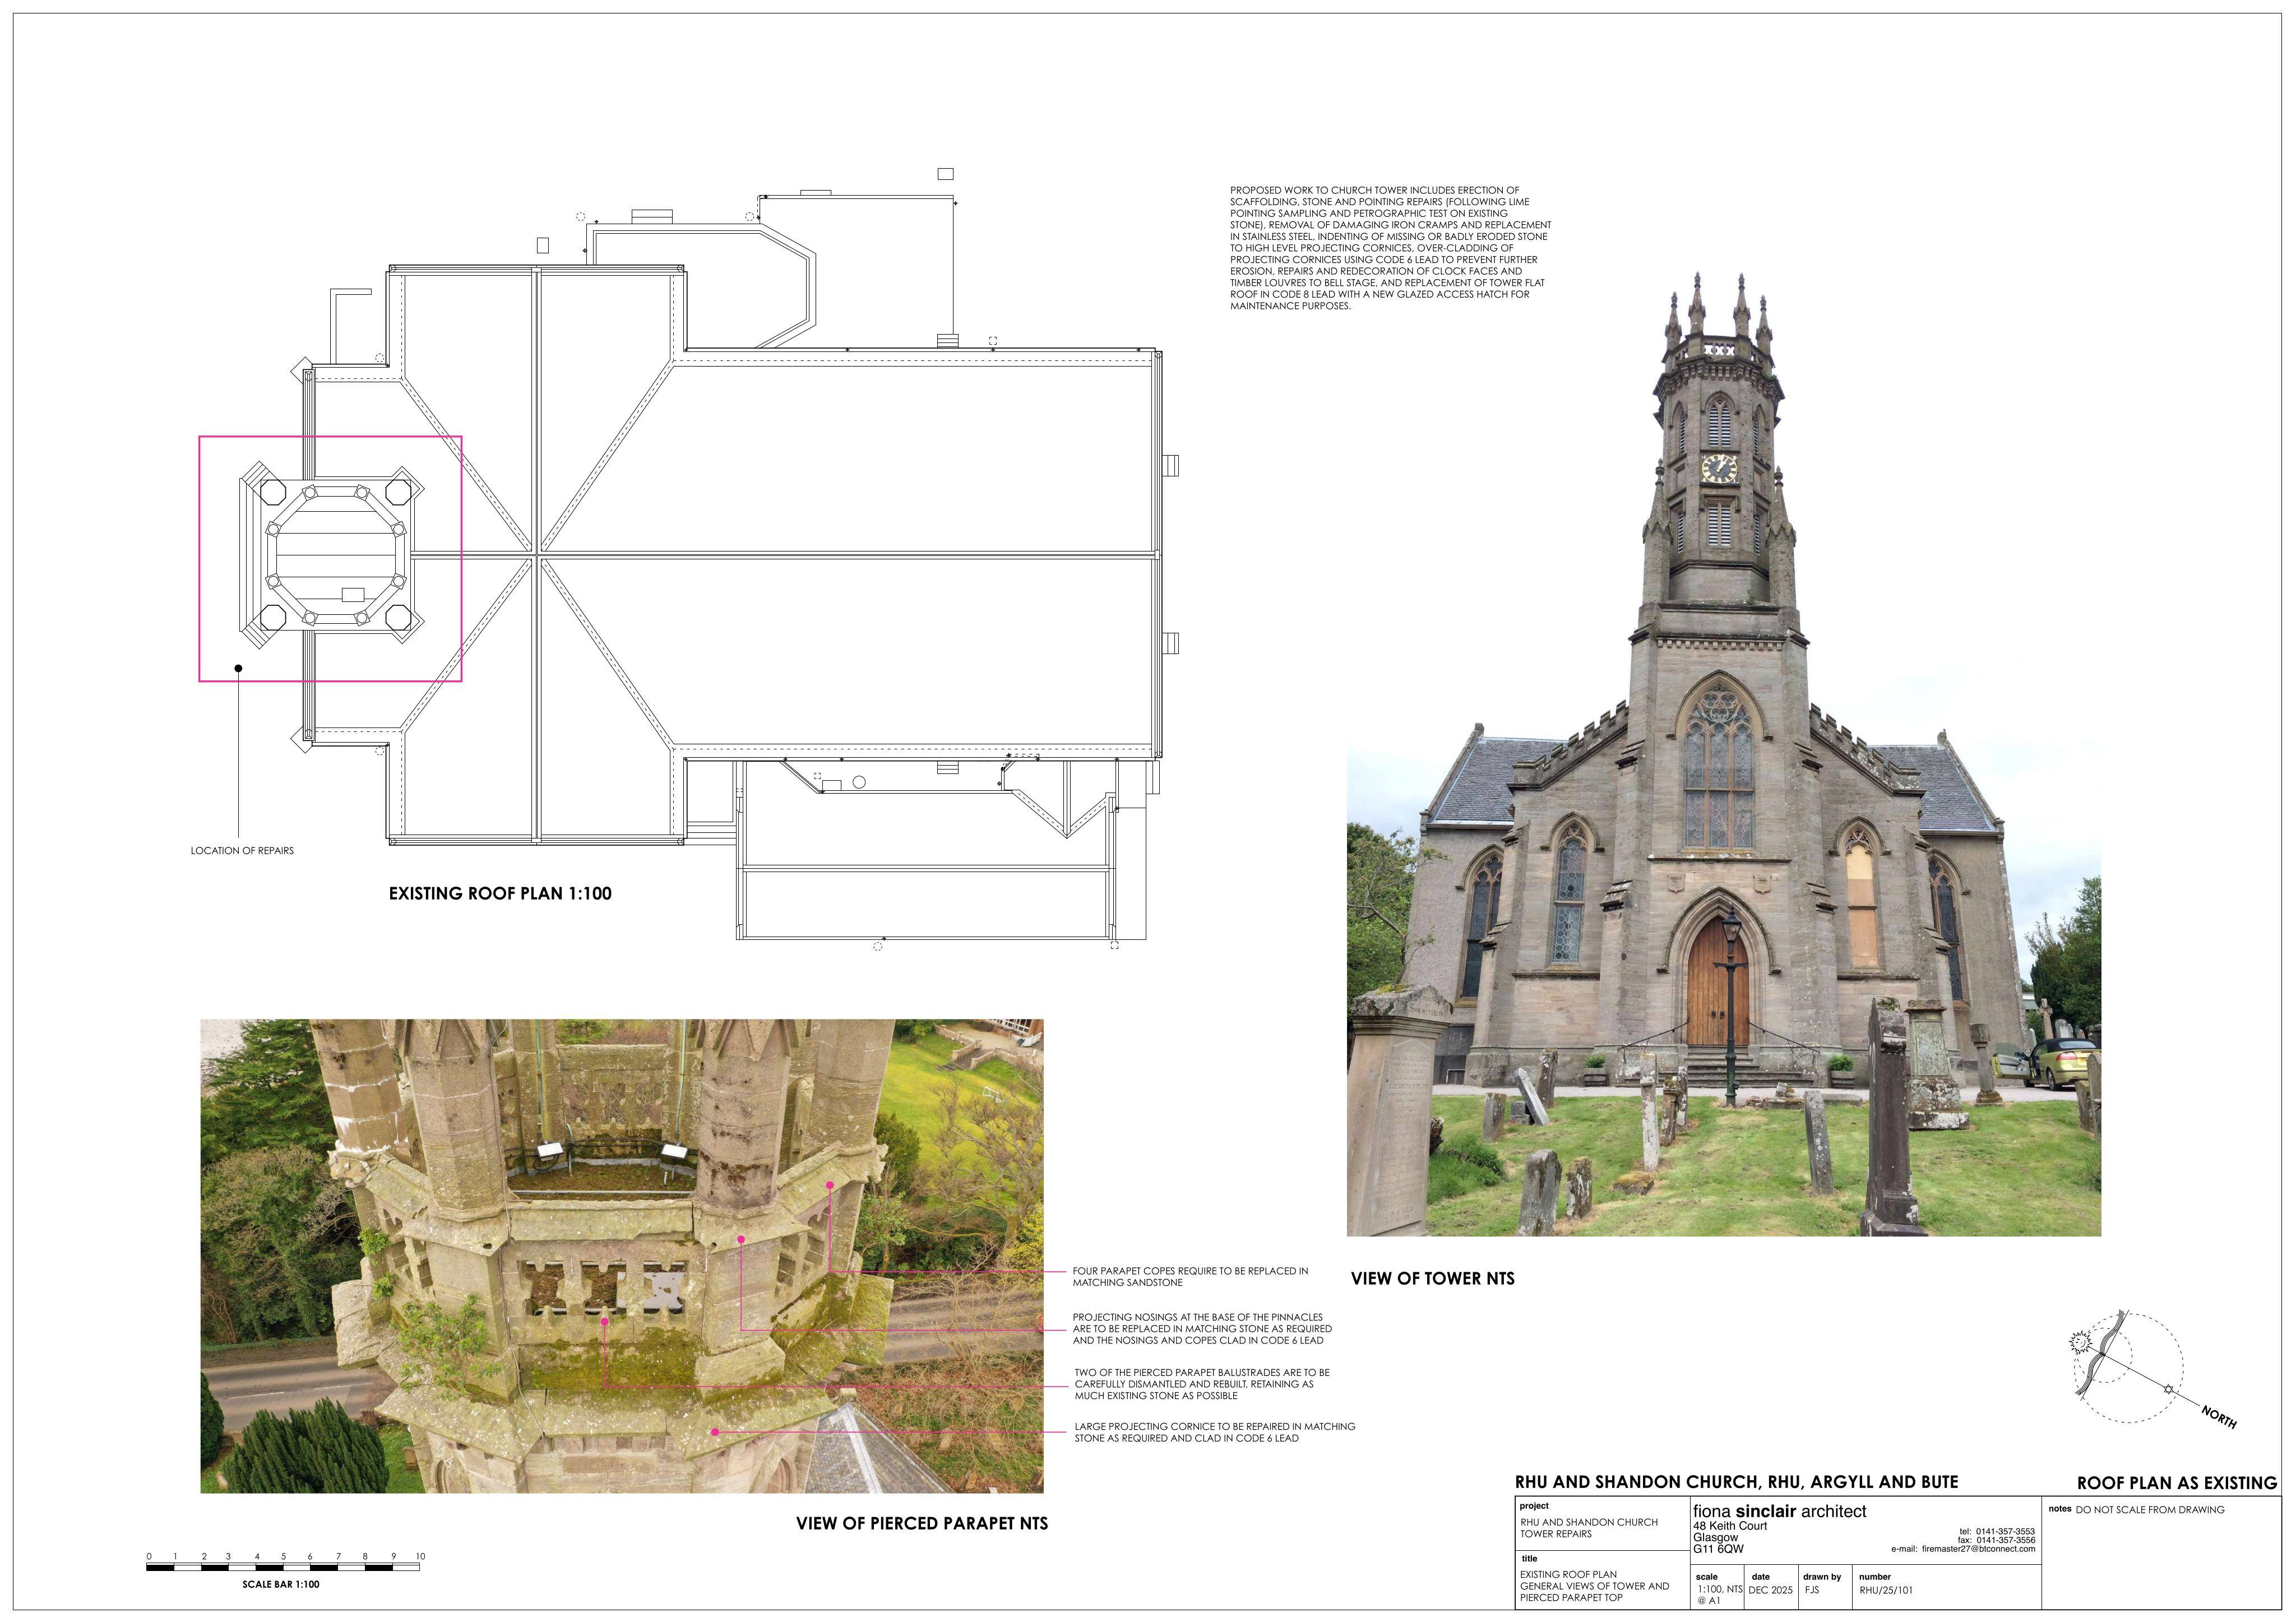
Task: Click the 'RHU AND SHANDON CHURCH, RHU, ARGYLL AND BUTE' title
Action: (x=1736, y=1482)
